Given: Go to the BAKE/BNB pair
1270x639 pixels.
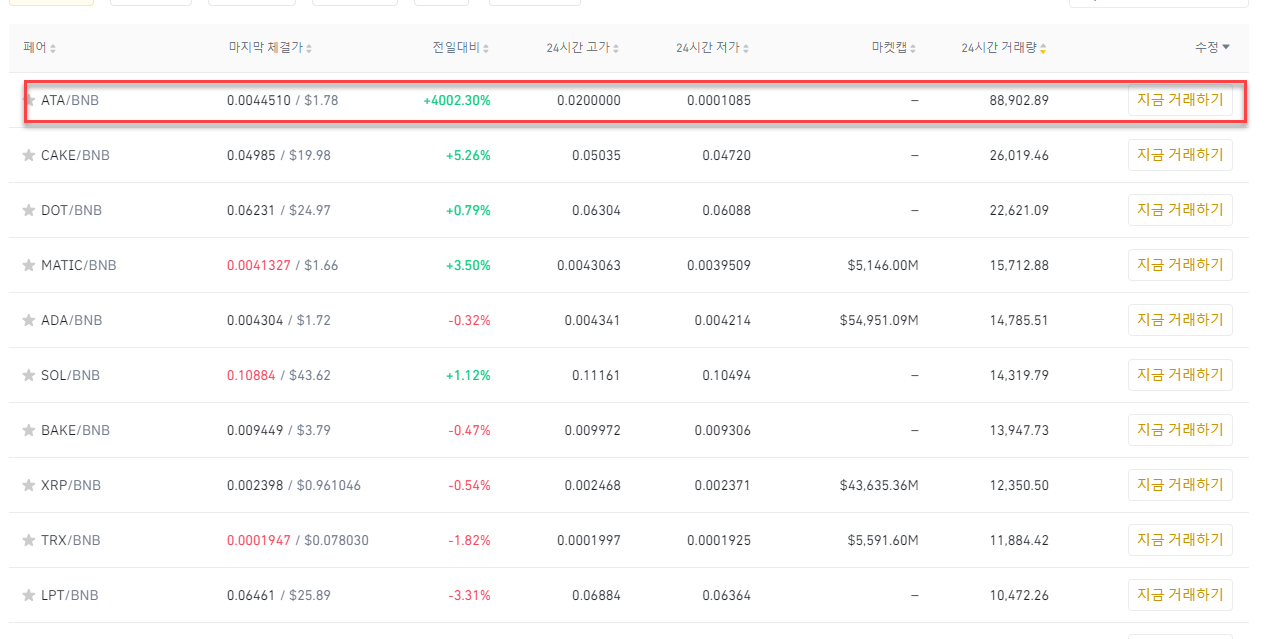Looking at the screenshot, I should coord(75,430).
